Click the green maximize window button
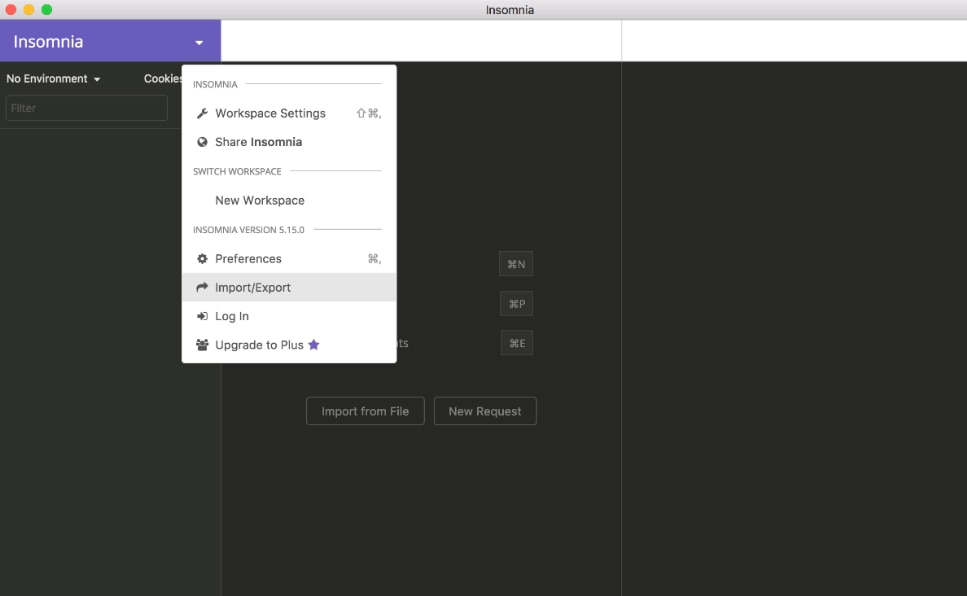This screenshot has width=967, height=596. [47, 10]
